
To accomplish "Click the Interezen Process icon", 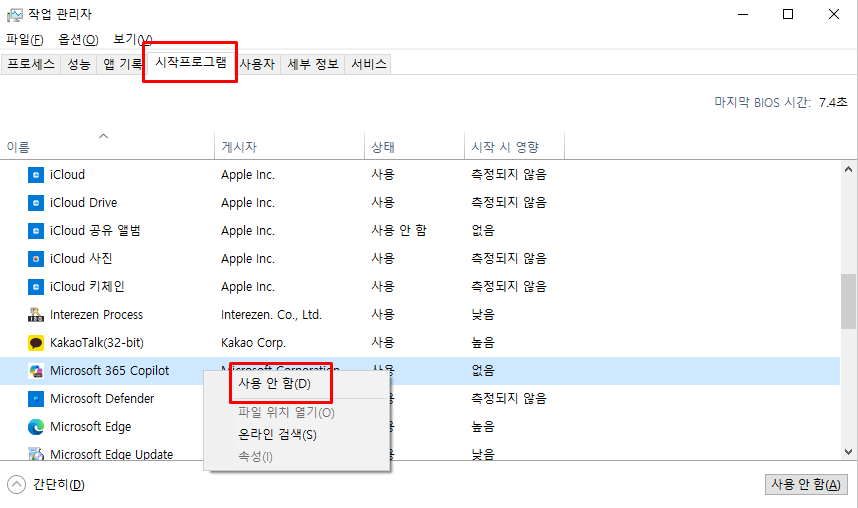I will click(36, 315).
